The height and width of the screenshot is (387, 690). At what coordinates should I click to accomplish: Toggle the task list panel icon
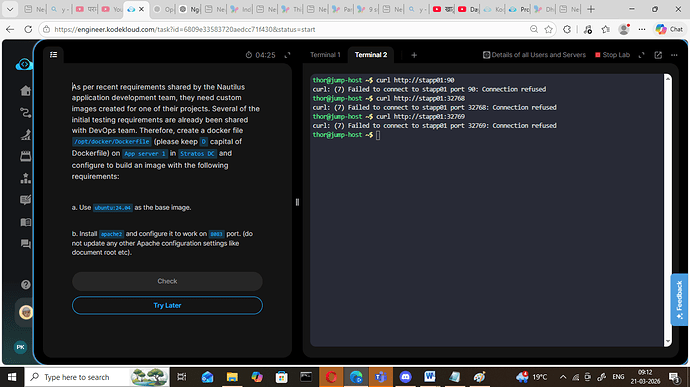[54, 55]
